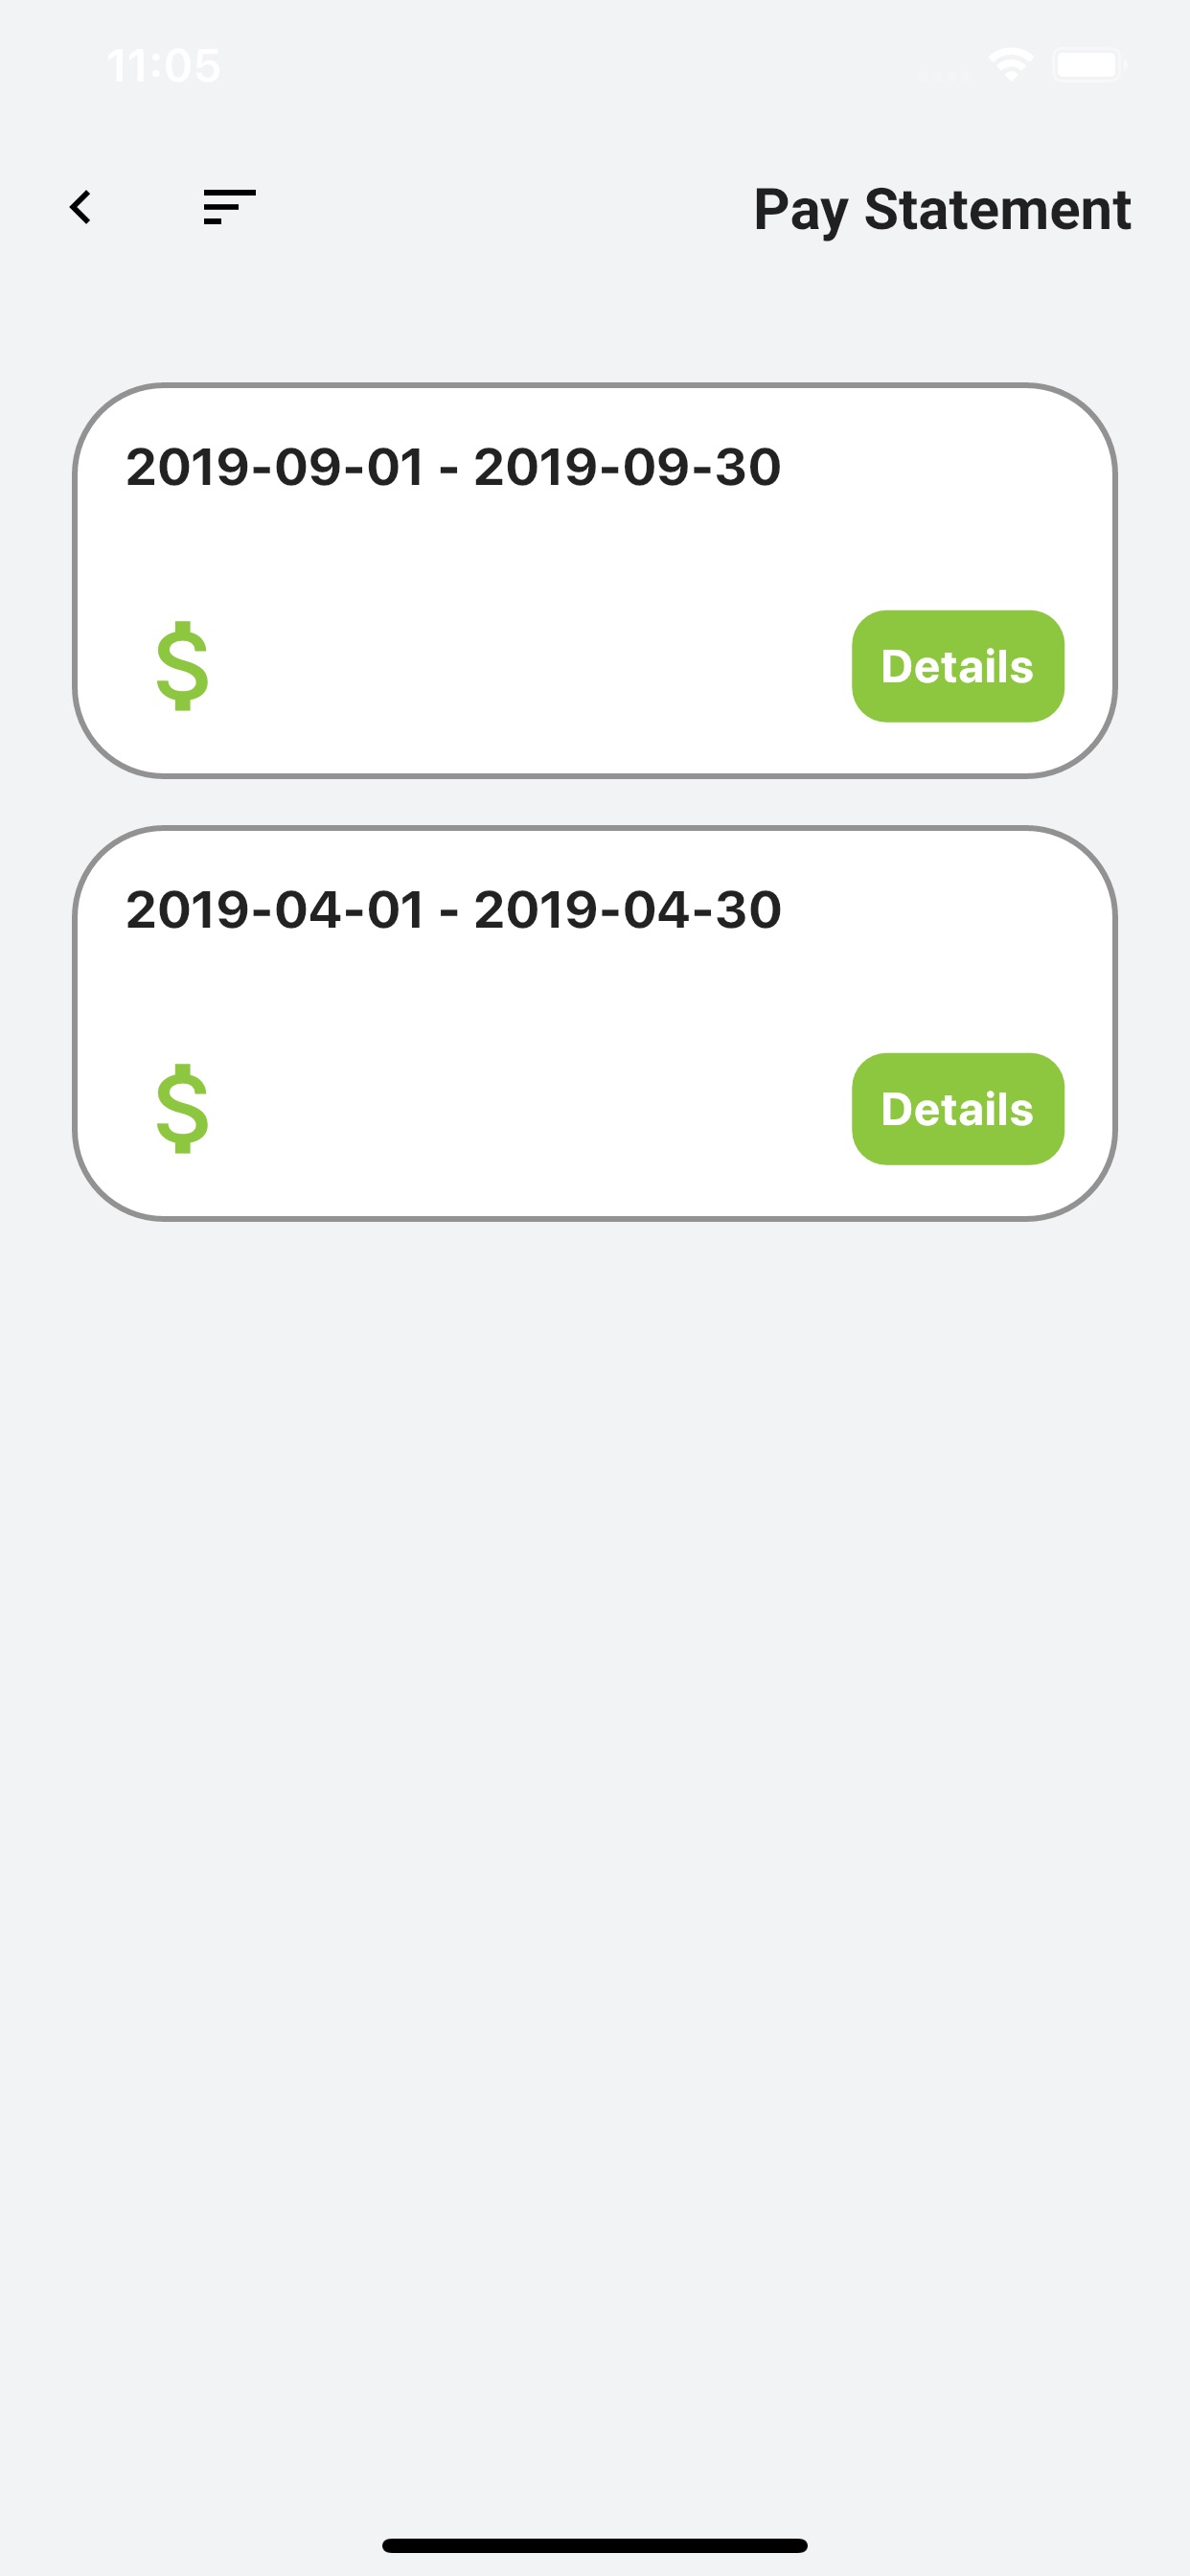Tap the back arrow icon

pos(81,208)
